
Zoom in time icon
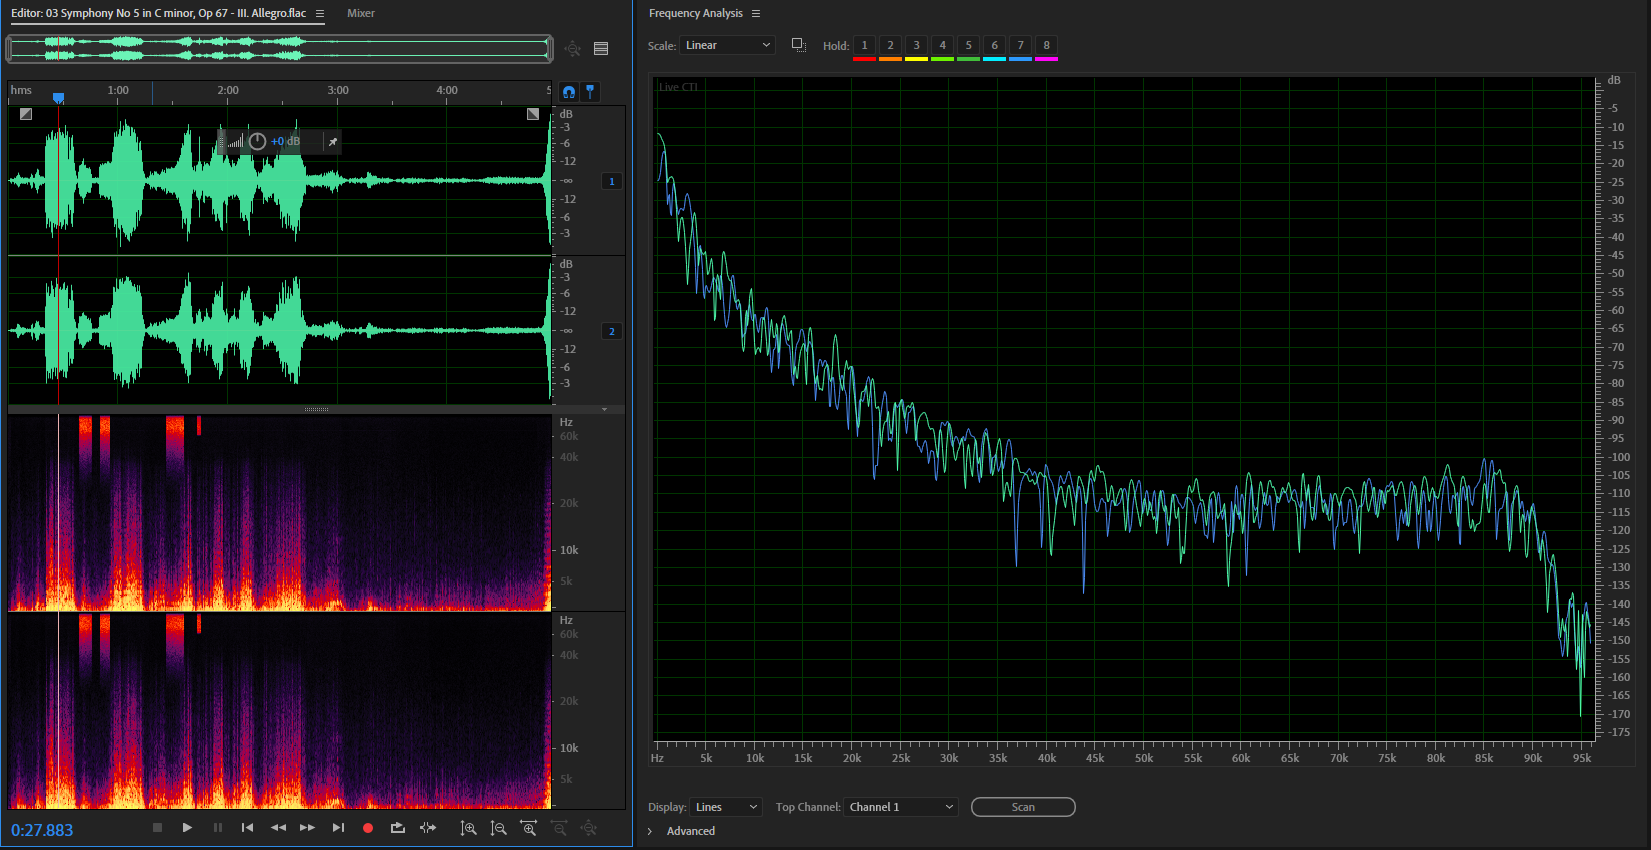(x=529, y=828)
